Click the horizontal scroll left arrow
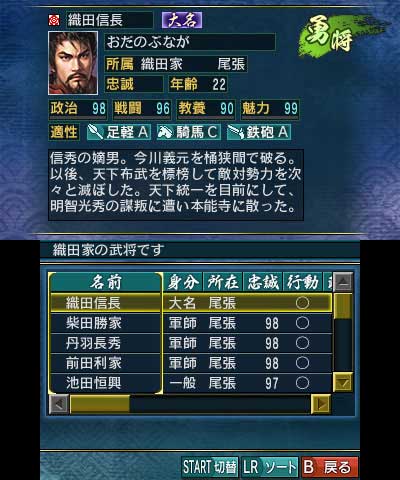This screenshot has width=400, height=480. (x=59, y=404)
